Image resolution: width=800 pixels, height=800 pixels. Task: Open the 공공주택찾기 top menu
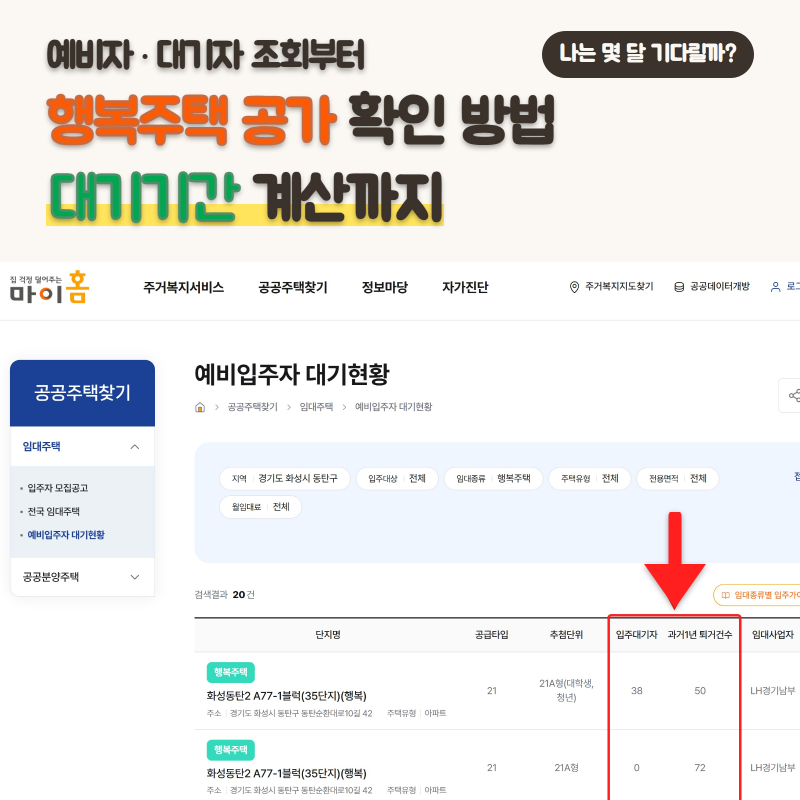pos(293,287)
